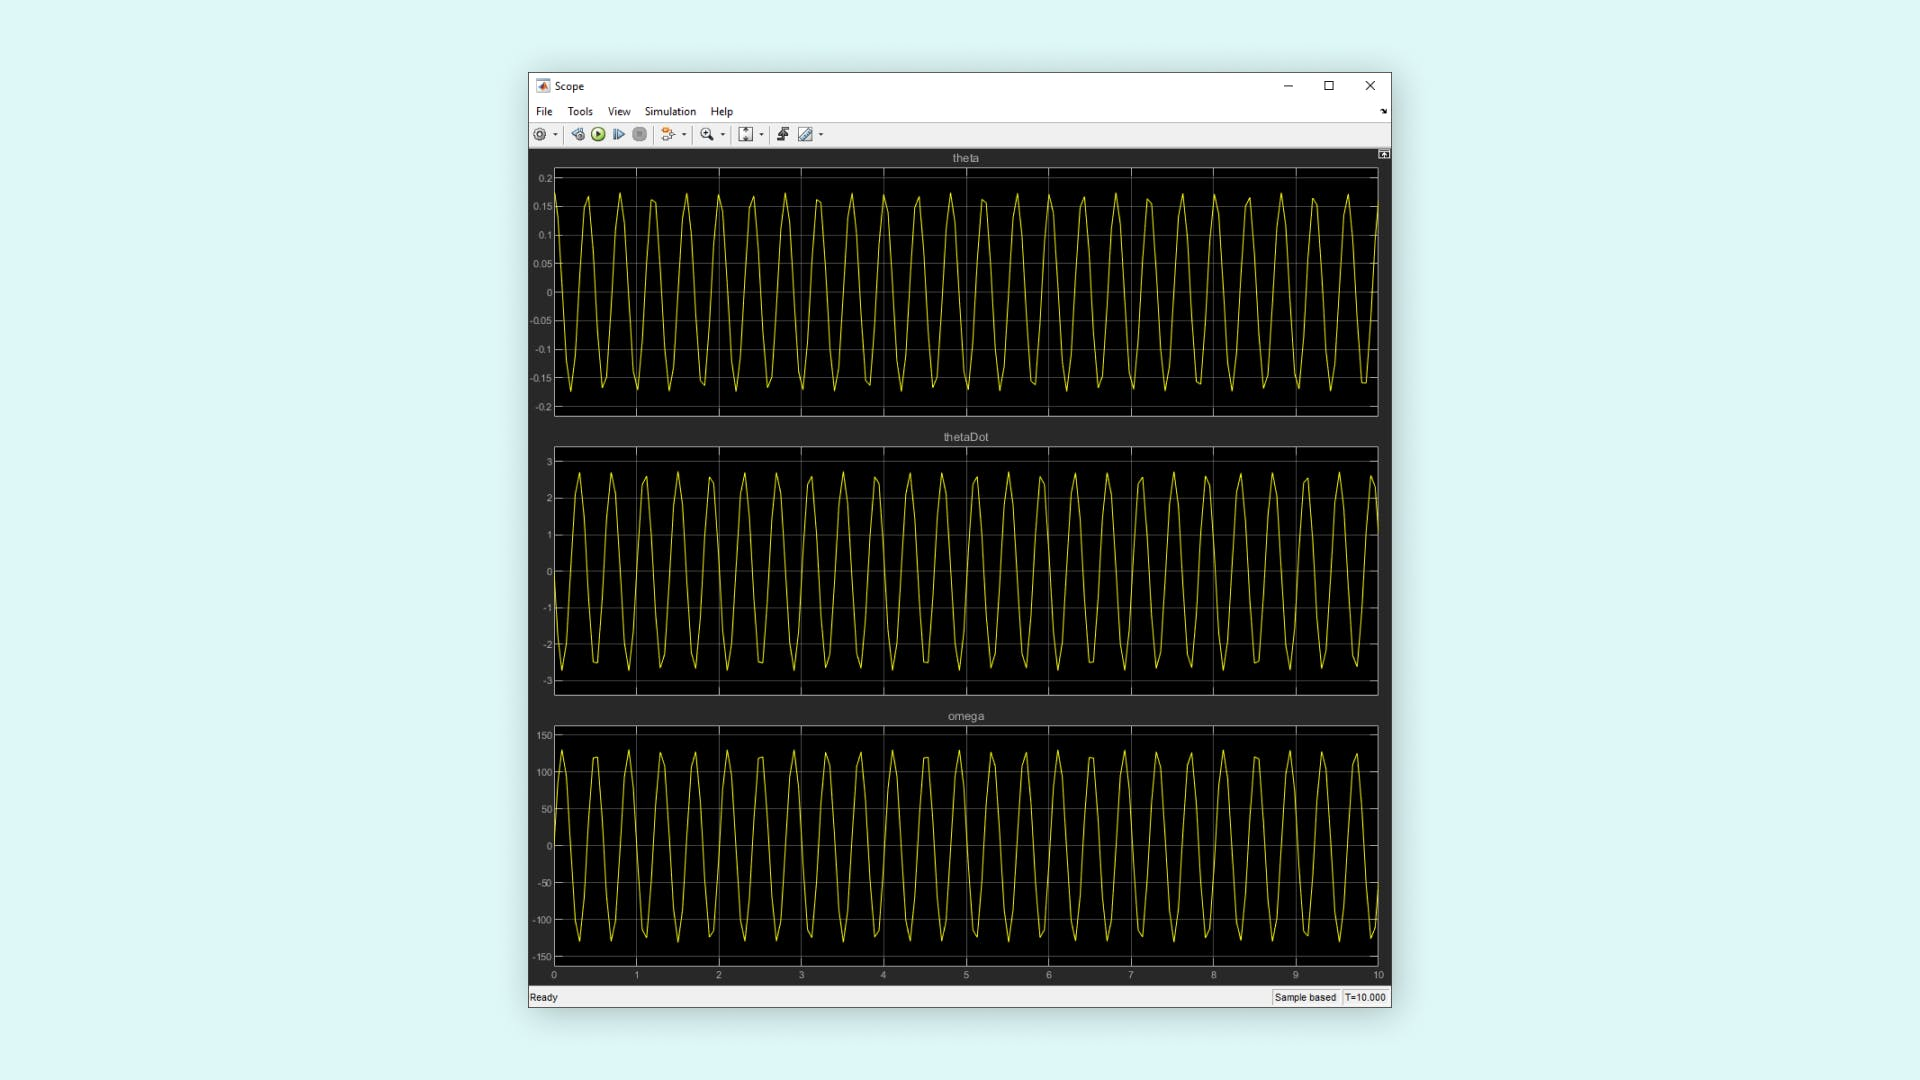Image resolution: width=1920 pixels, height=1080 pixels.
Task: Click the Step Back toolbar icon
Action: tap(578, 134)
